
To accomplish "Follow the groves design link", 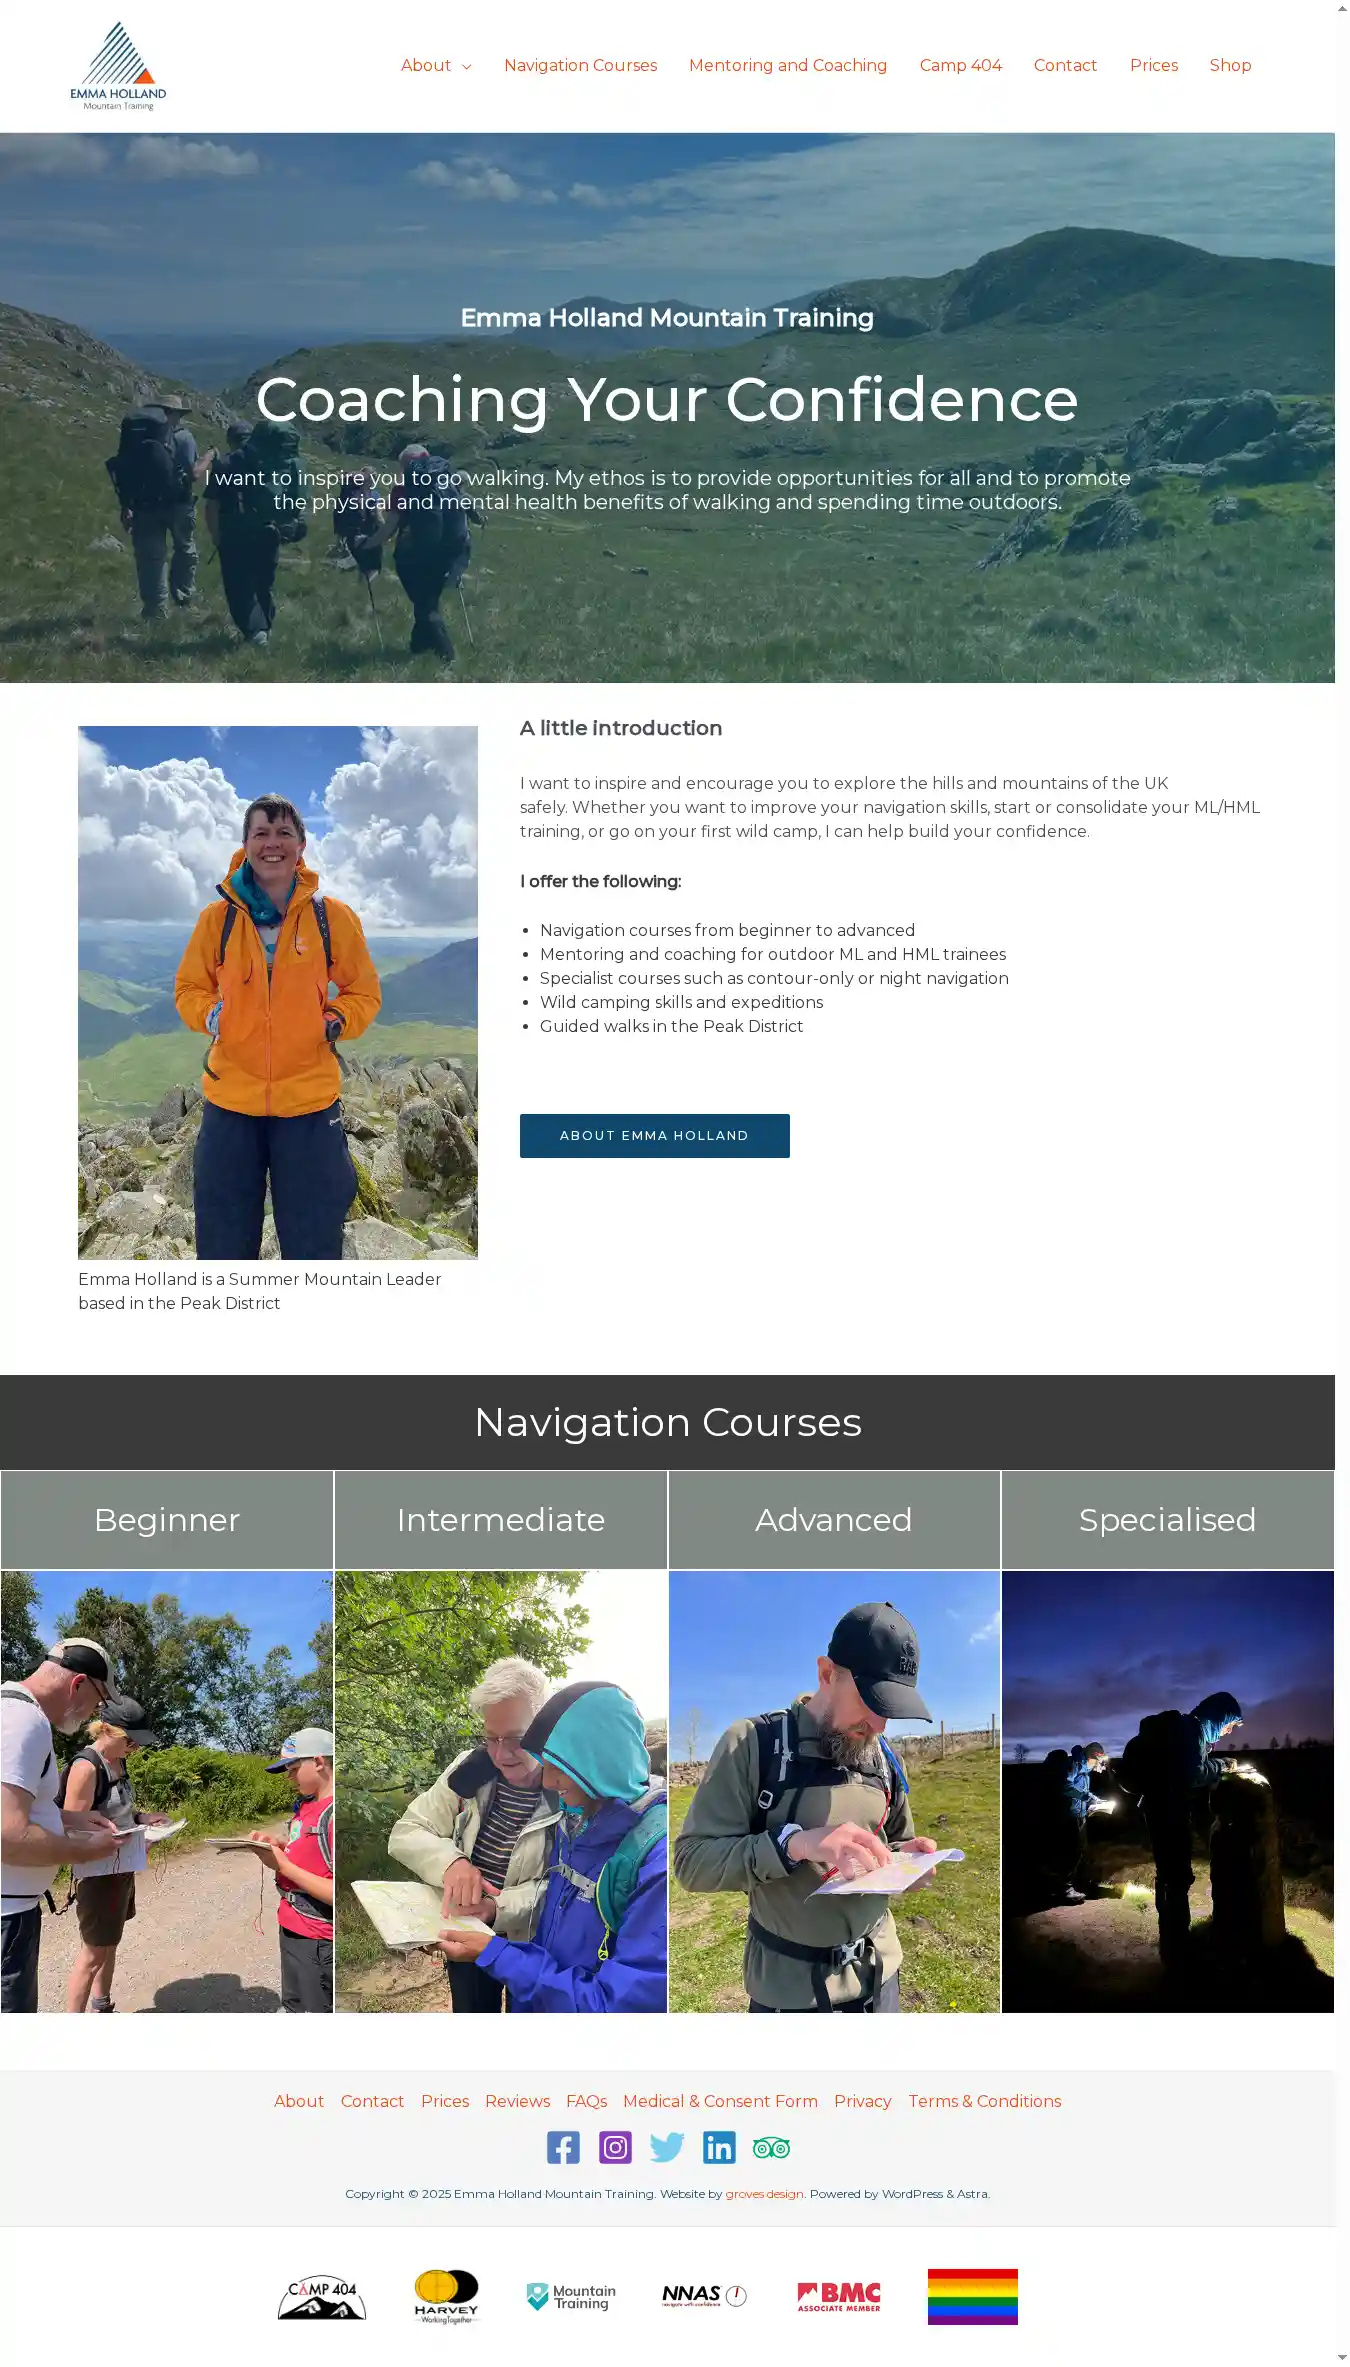I will tap(764, 2194).
